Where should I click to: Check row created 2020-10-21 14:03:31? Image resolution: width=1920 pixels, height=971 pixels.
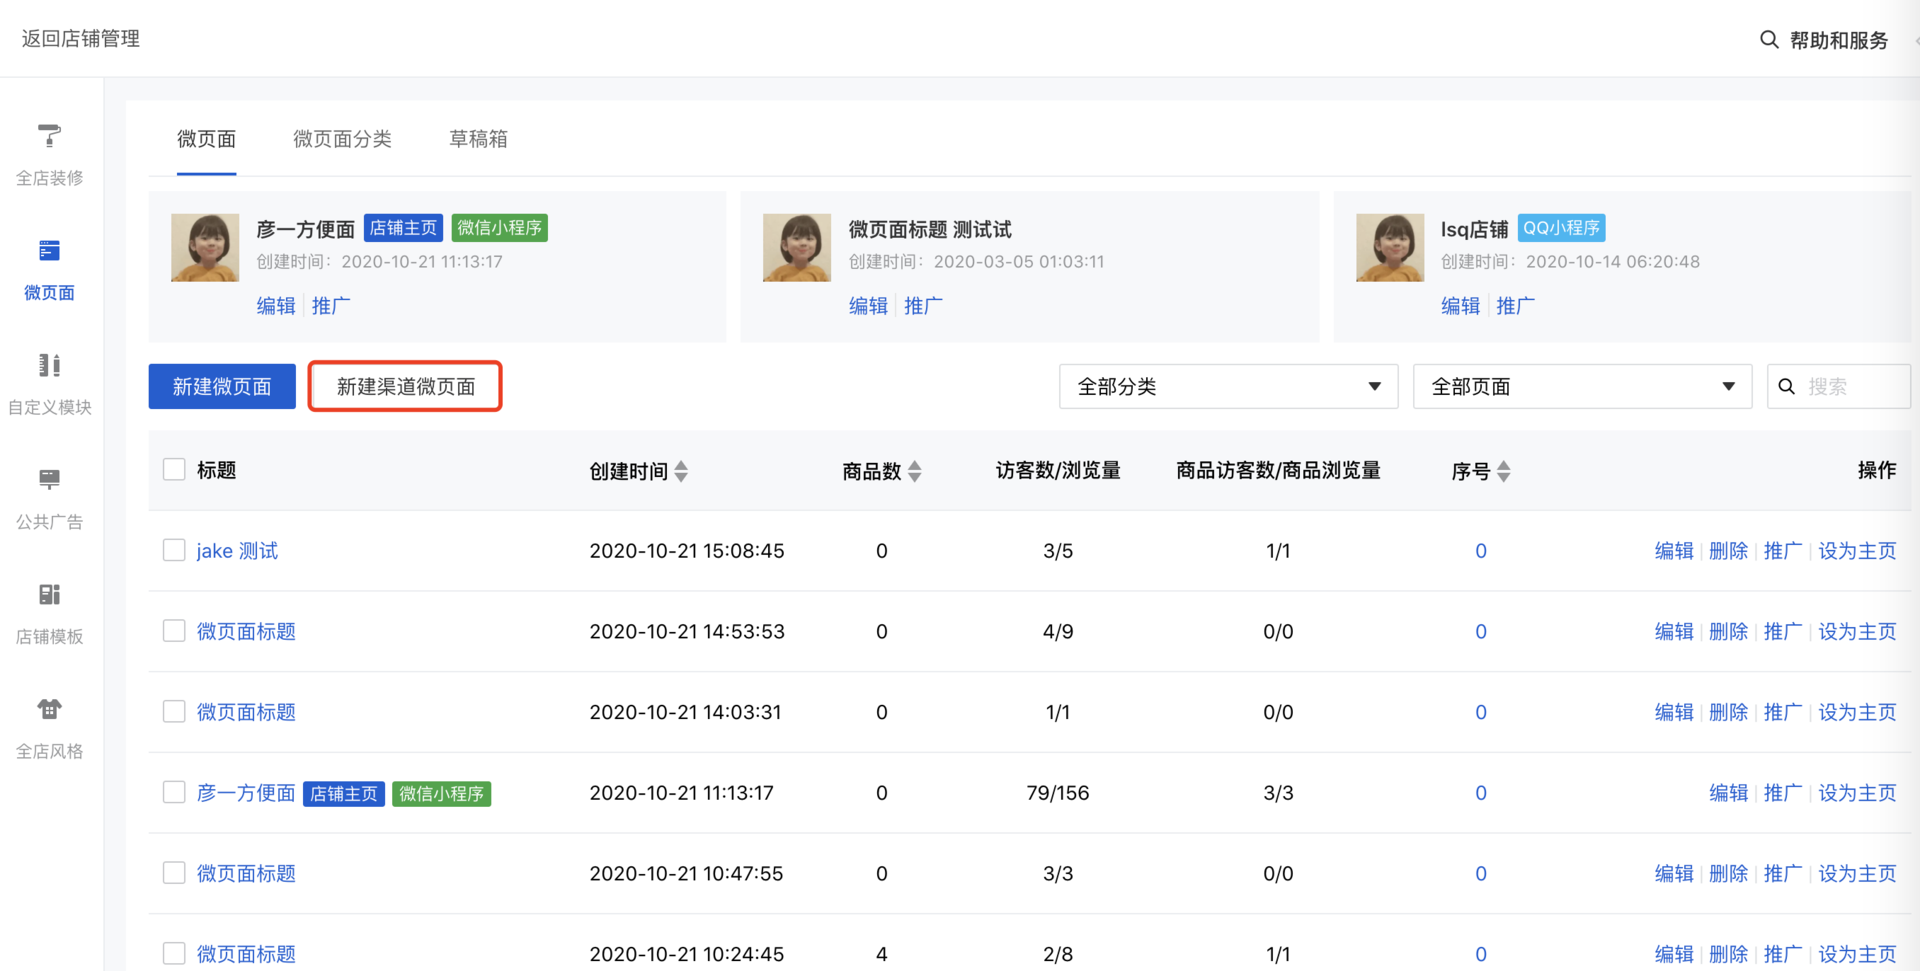coord(174,711)
